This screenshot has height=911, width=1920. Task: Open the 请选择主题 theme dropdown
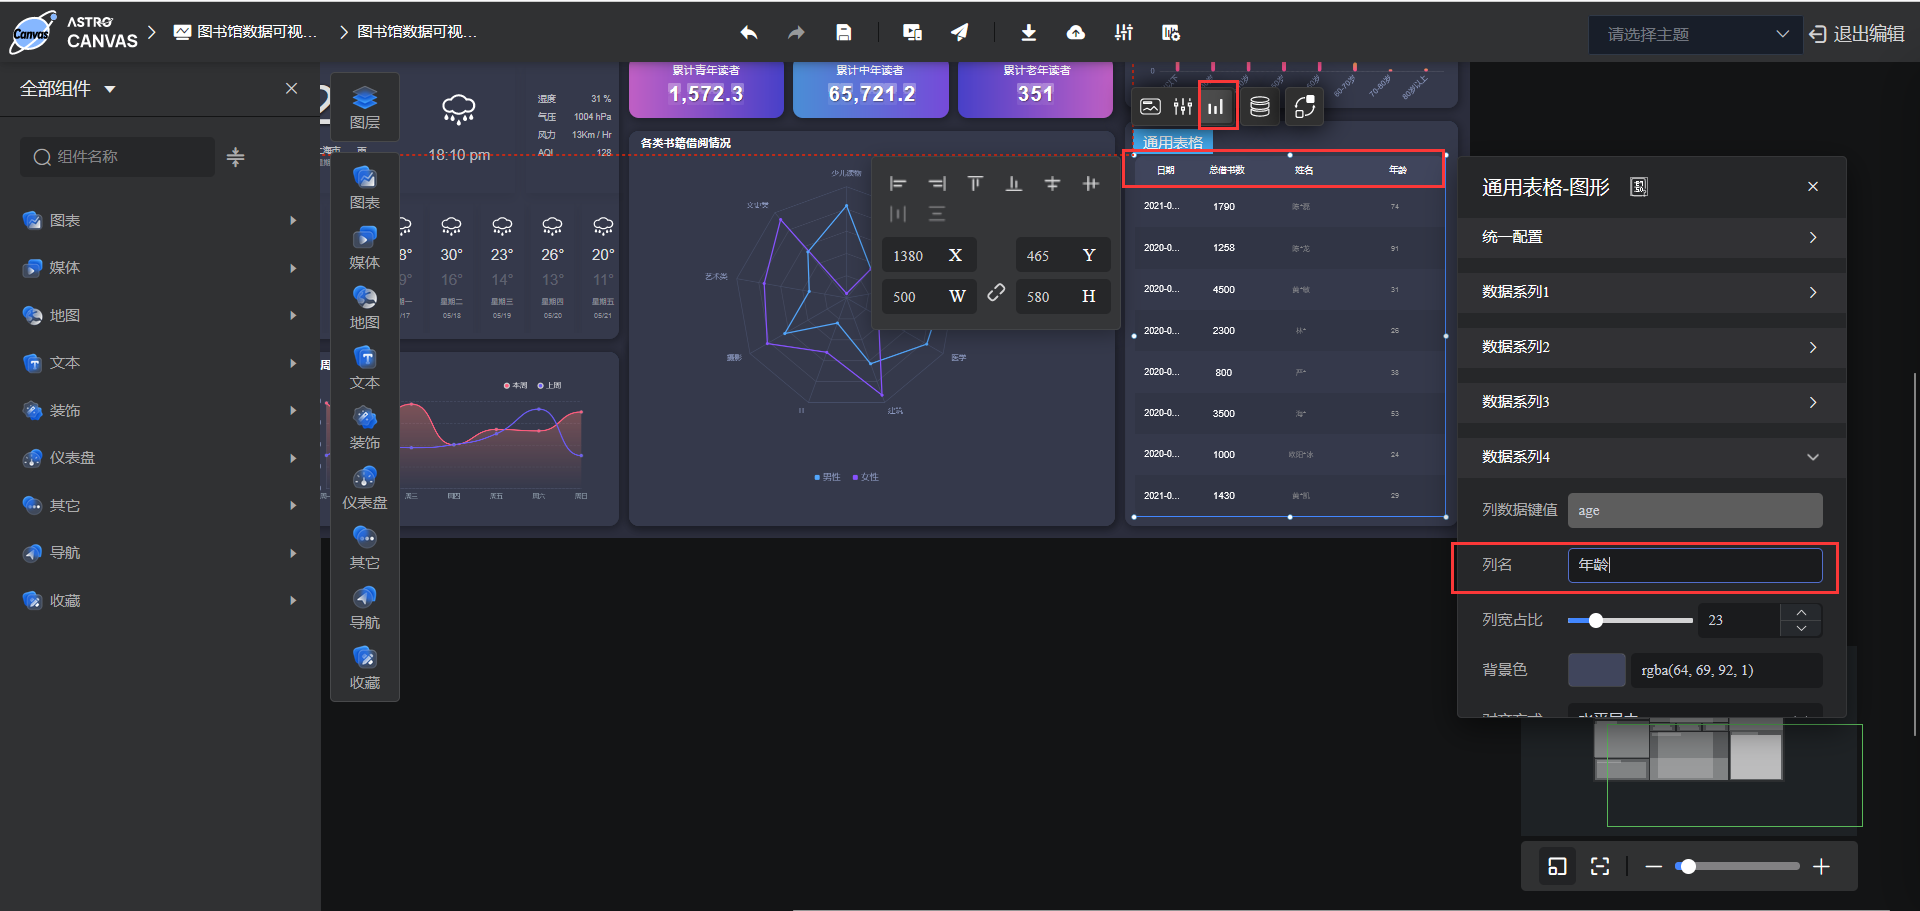[1695, 34]
